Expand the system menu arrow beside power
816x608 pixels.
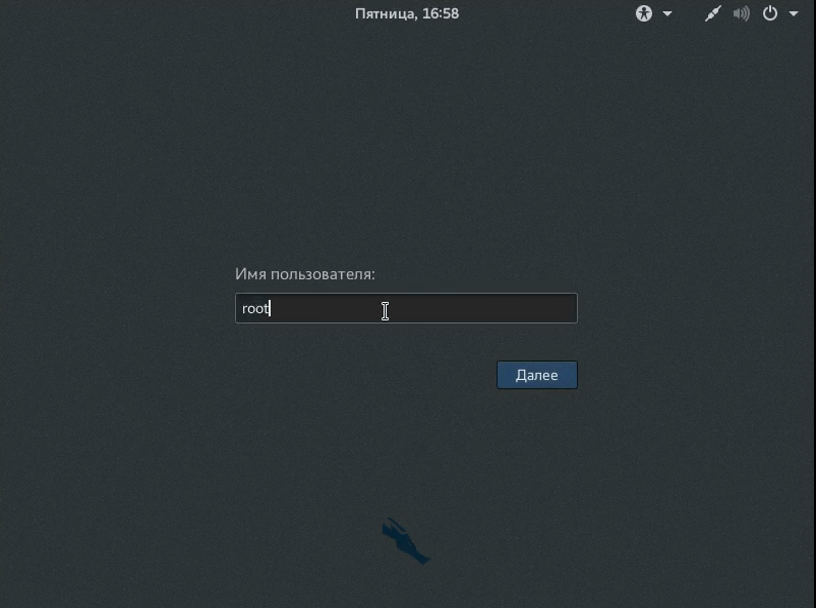point(794,14)
